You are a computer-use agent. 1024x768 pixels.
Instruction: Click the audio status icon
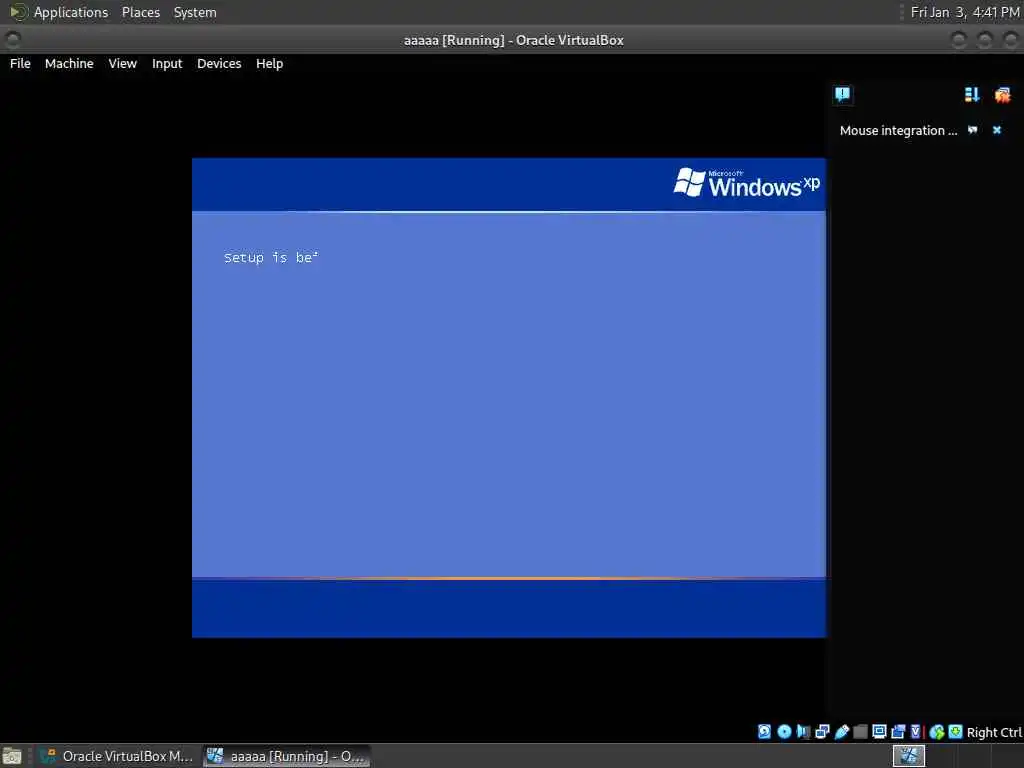(803, 731)
